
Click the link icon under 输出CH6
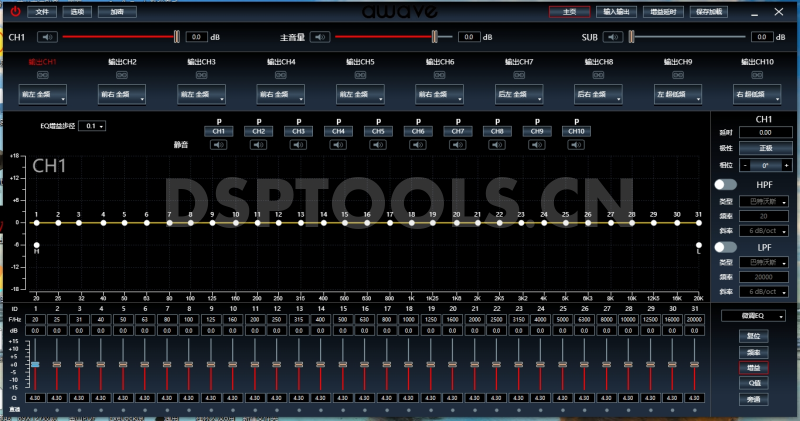click(x=439, y=75)
